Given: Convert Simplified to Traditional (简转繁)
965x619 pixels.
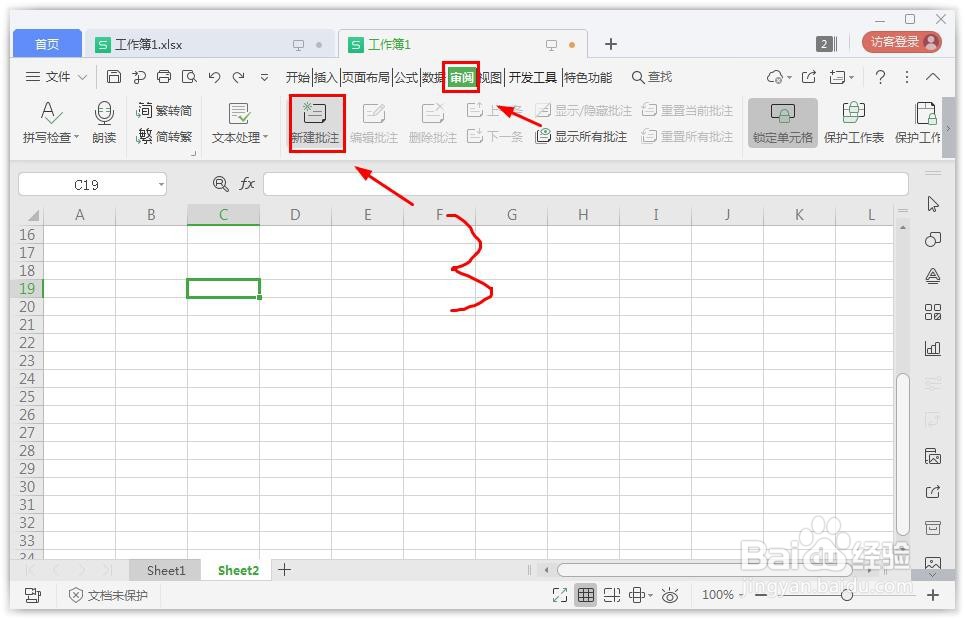Looking at the screenshot, I should click(164, 136).
